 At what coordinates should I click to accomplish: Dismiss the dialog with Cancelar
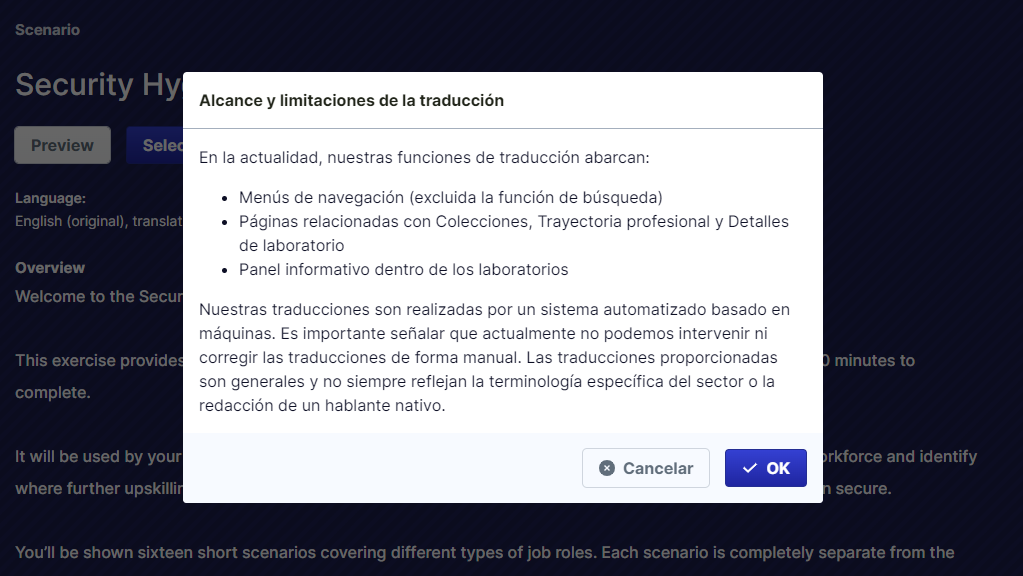click(646, 468)
